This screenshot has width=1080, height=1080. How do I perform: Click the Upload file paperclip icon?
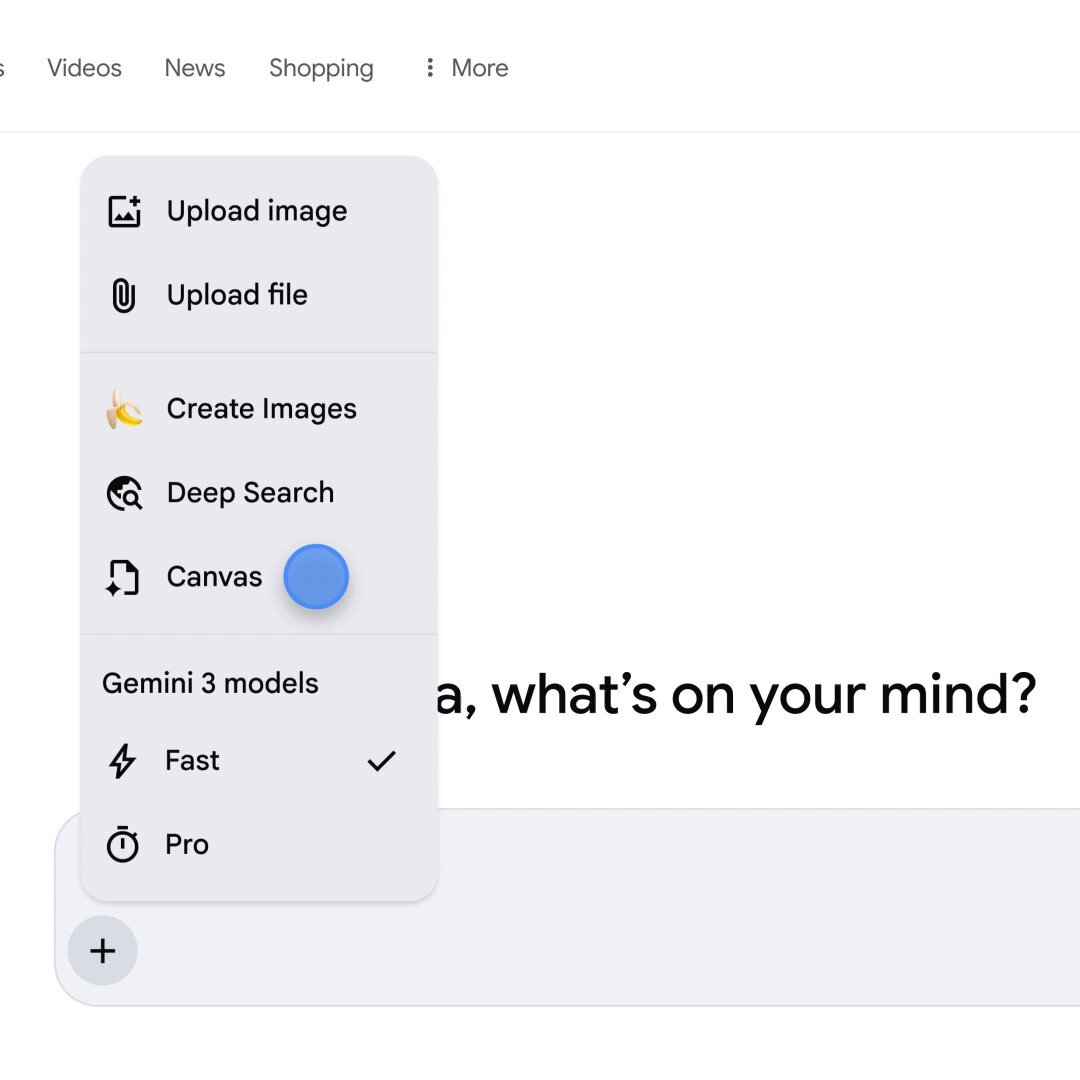point(124,295)
